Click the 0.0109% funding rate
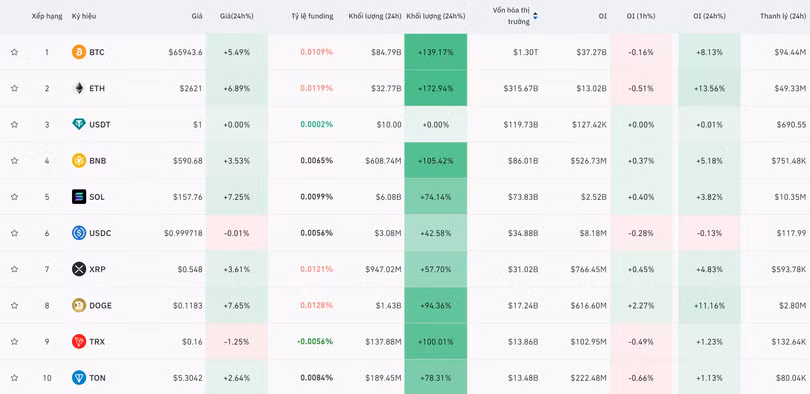 click(x=317, y=52)
